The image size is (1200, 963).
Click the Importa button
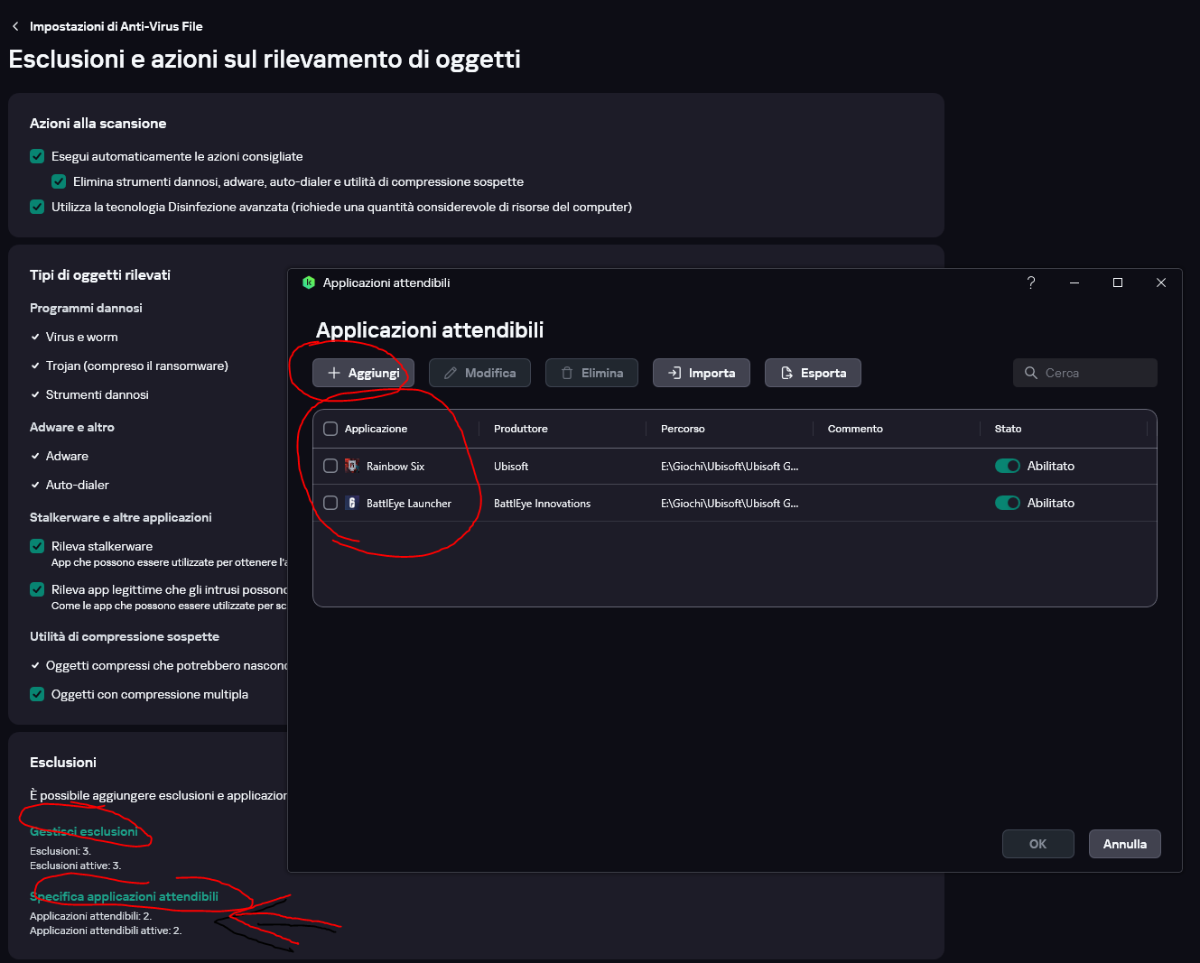701,373
